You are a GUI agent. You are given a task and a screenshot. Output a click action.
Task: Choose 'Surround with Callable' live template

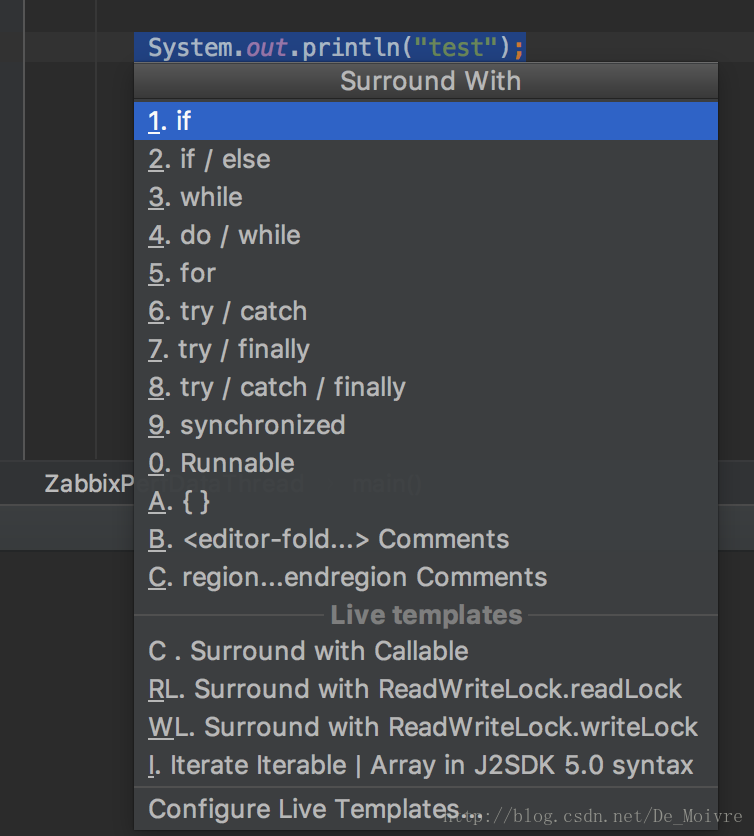pyautogui.click(x=426, y=652)
